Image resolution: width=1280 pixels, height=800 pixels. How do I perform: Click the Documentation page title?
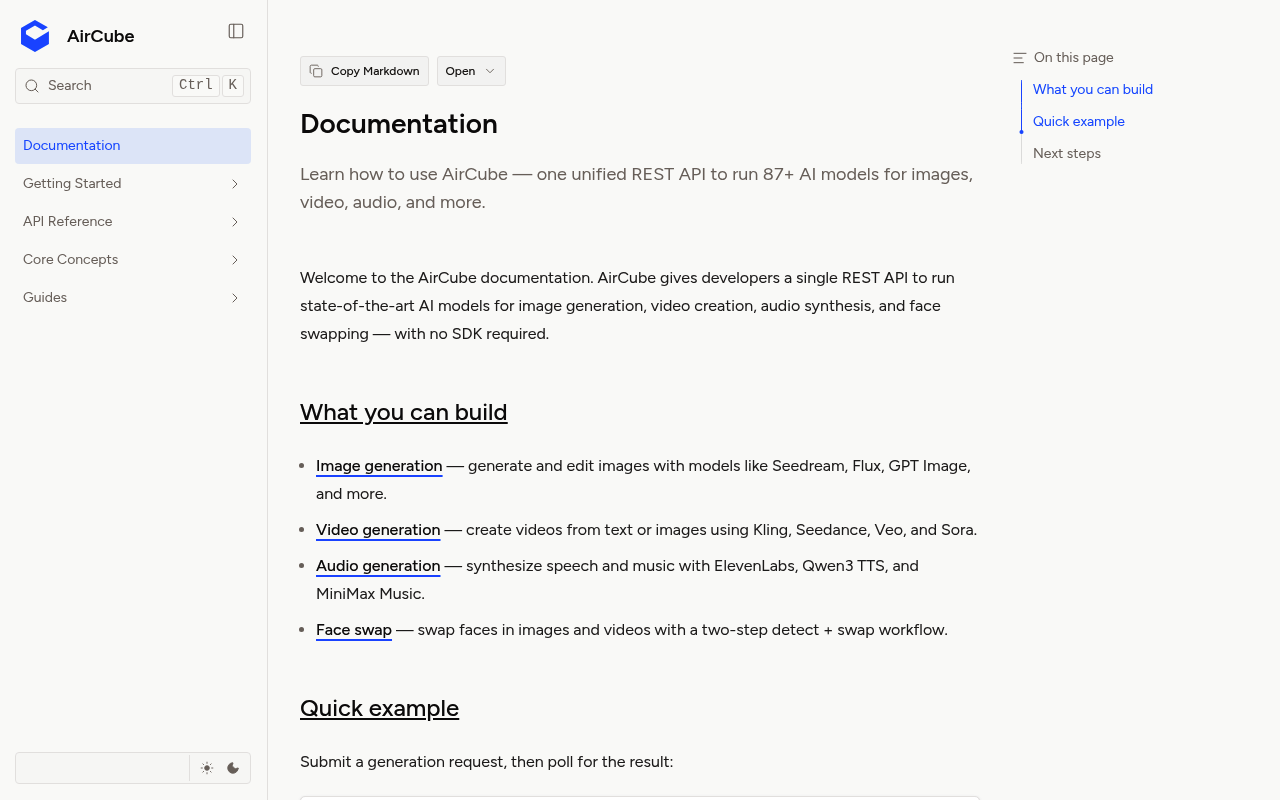click(399, 124)
